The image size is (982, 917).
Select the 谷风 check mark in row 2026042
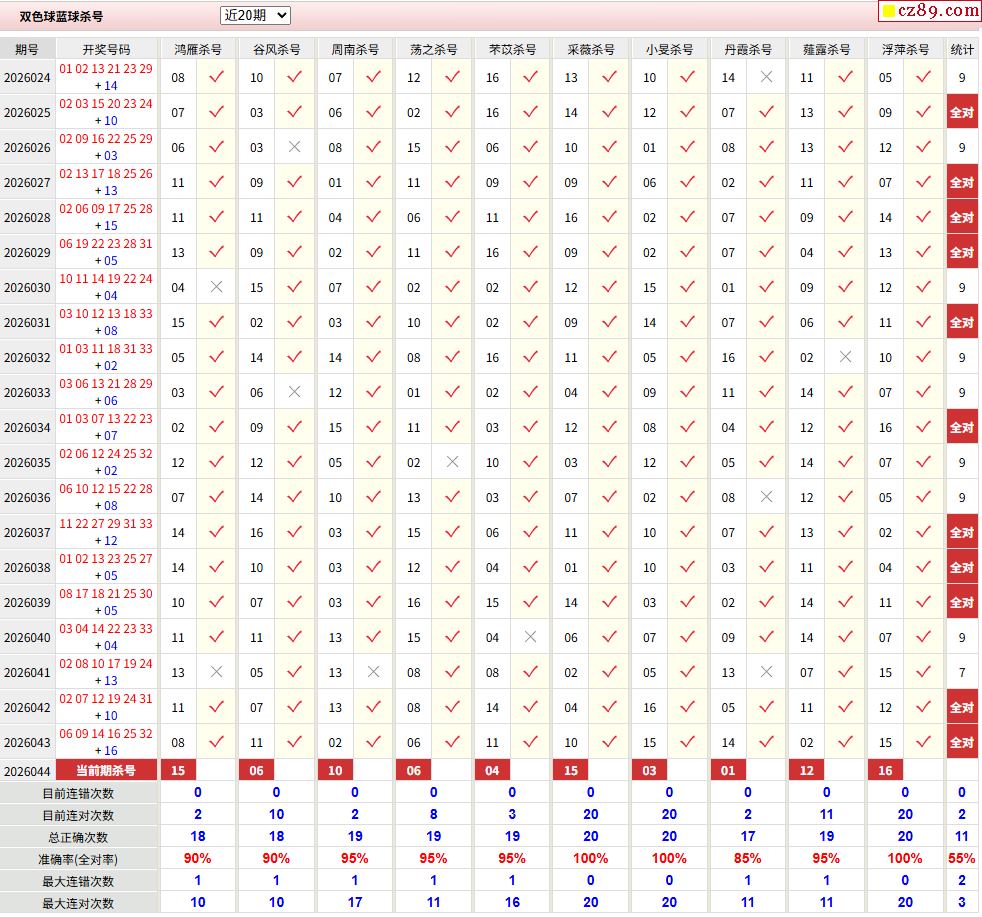[x=295, y=707]
